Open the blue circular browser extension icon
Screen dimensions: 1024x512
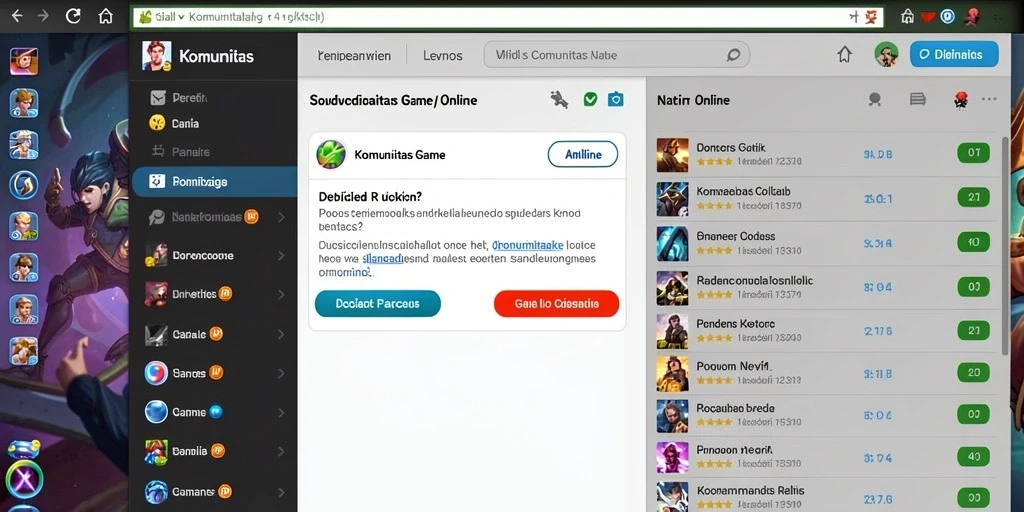[x=948, y=17]
